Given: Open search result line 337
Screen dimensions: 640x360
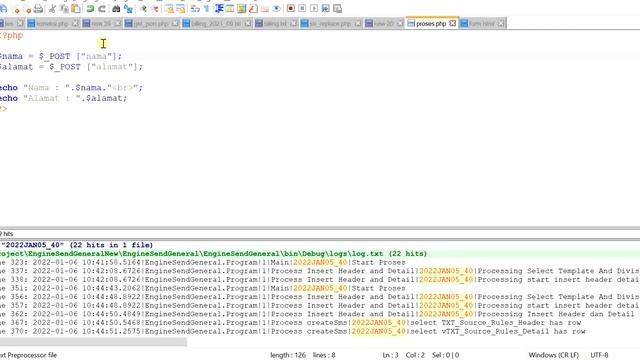Looking at the screenshot, I should point(320,271).
